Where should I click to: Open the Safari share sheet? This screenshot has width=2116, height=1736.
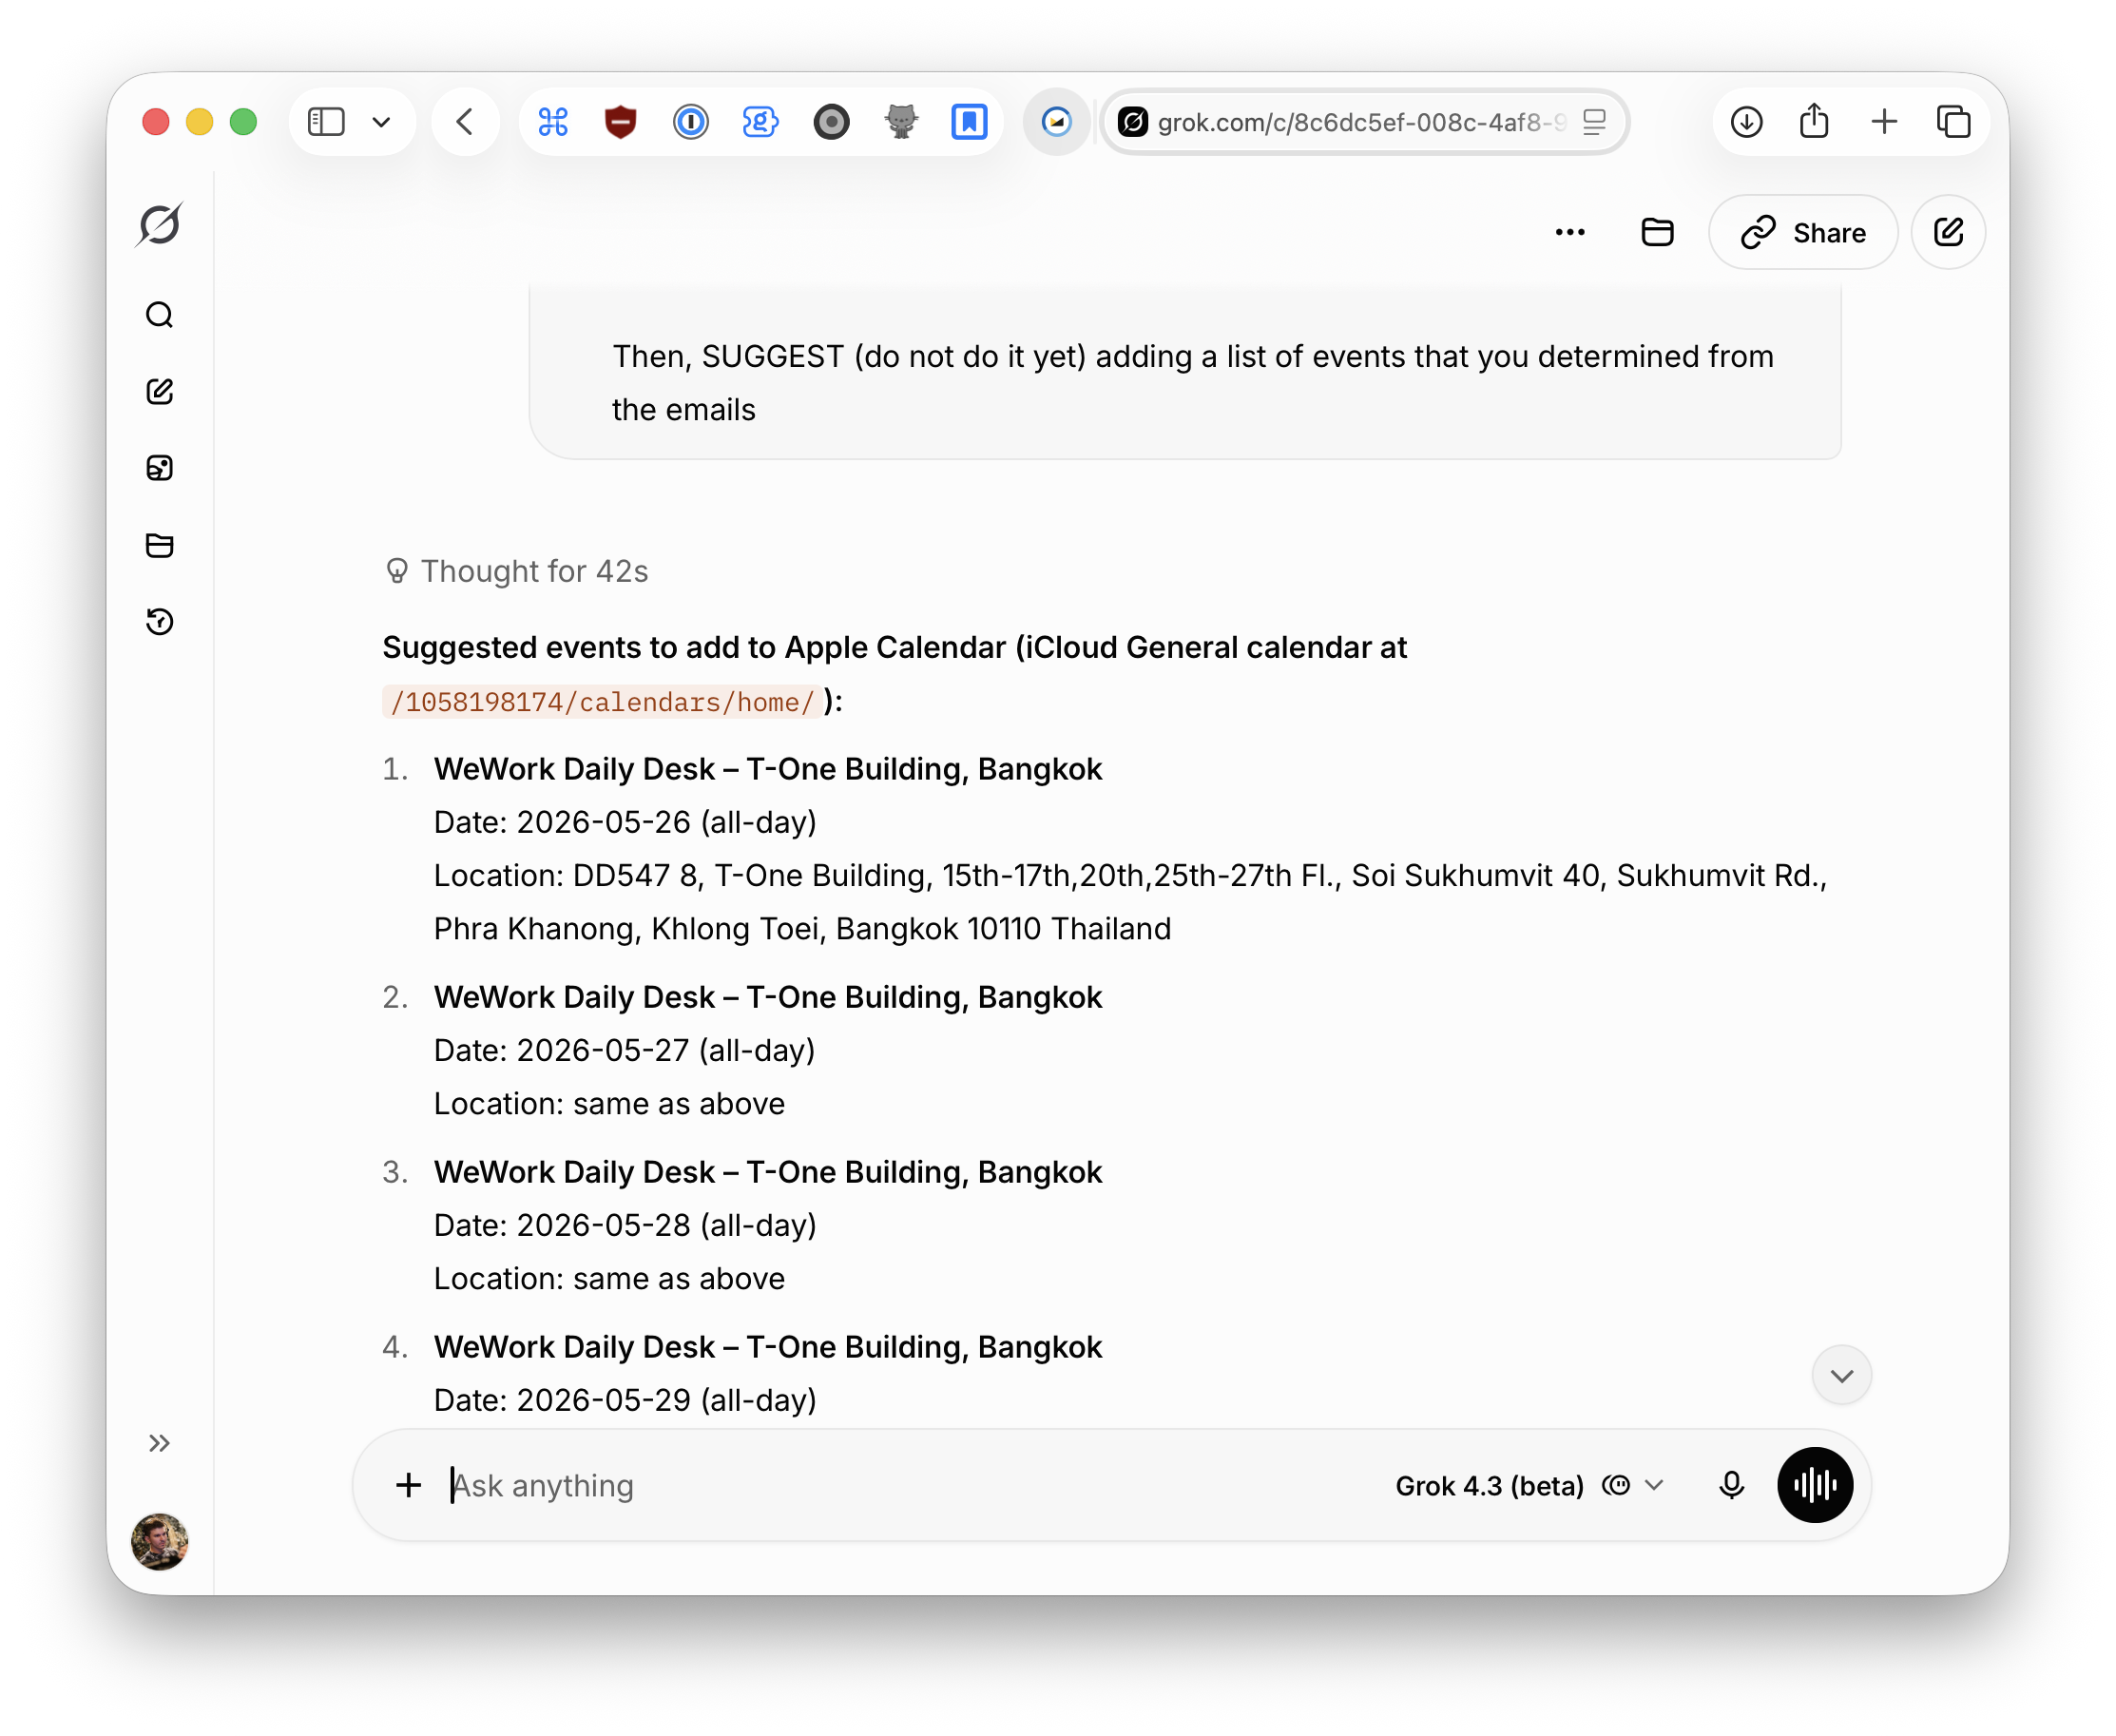click(x=1814, y=121)
